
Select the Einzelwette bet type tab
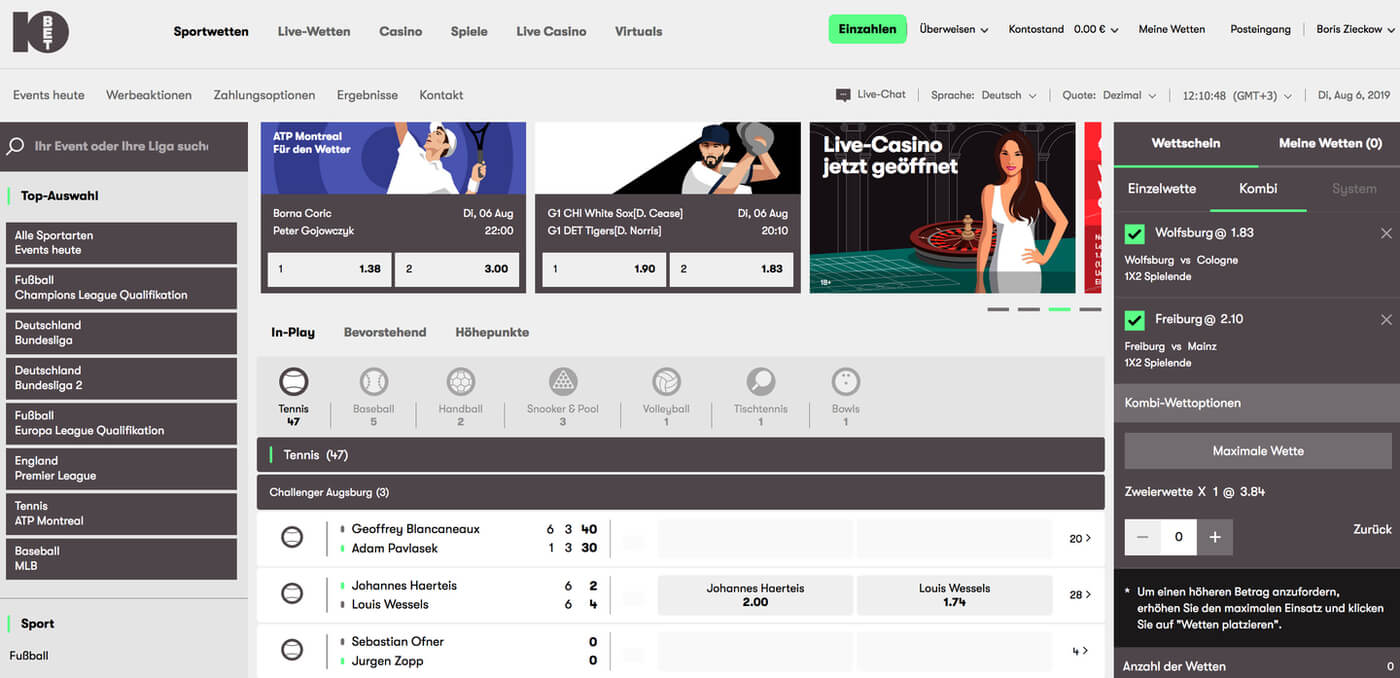tap(1162, 188)
